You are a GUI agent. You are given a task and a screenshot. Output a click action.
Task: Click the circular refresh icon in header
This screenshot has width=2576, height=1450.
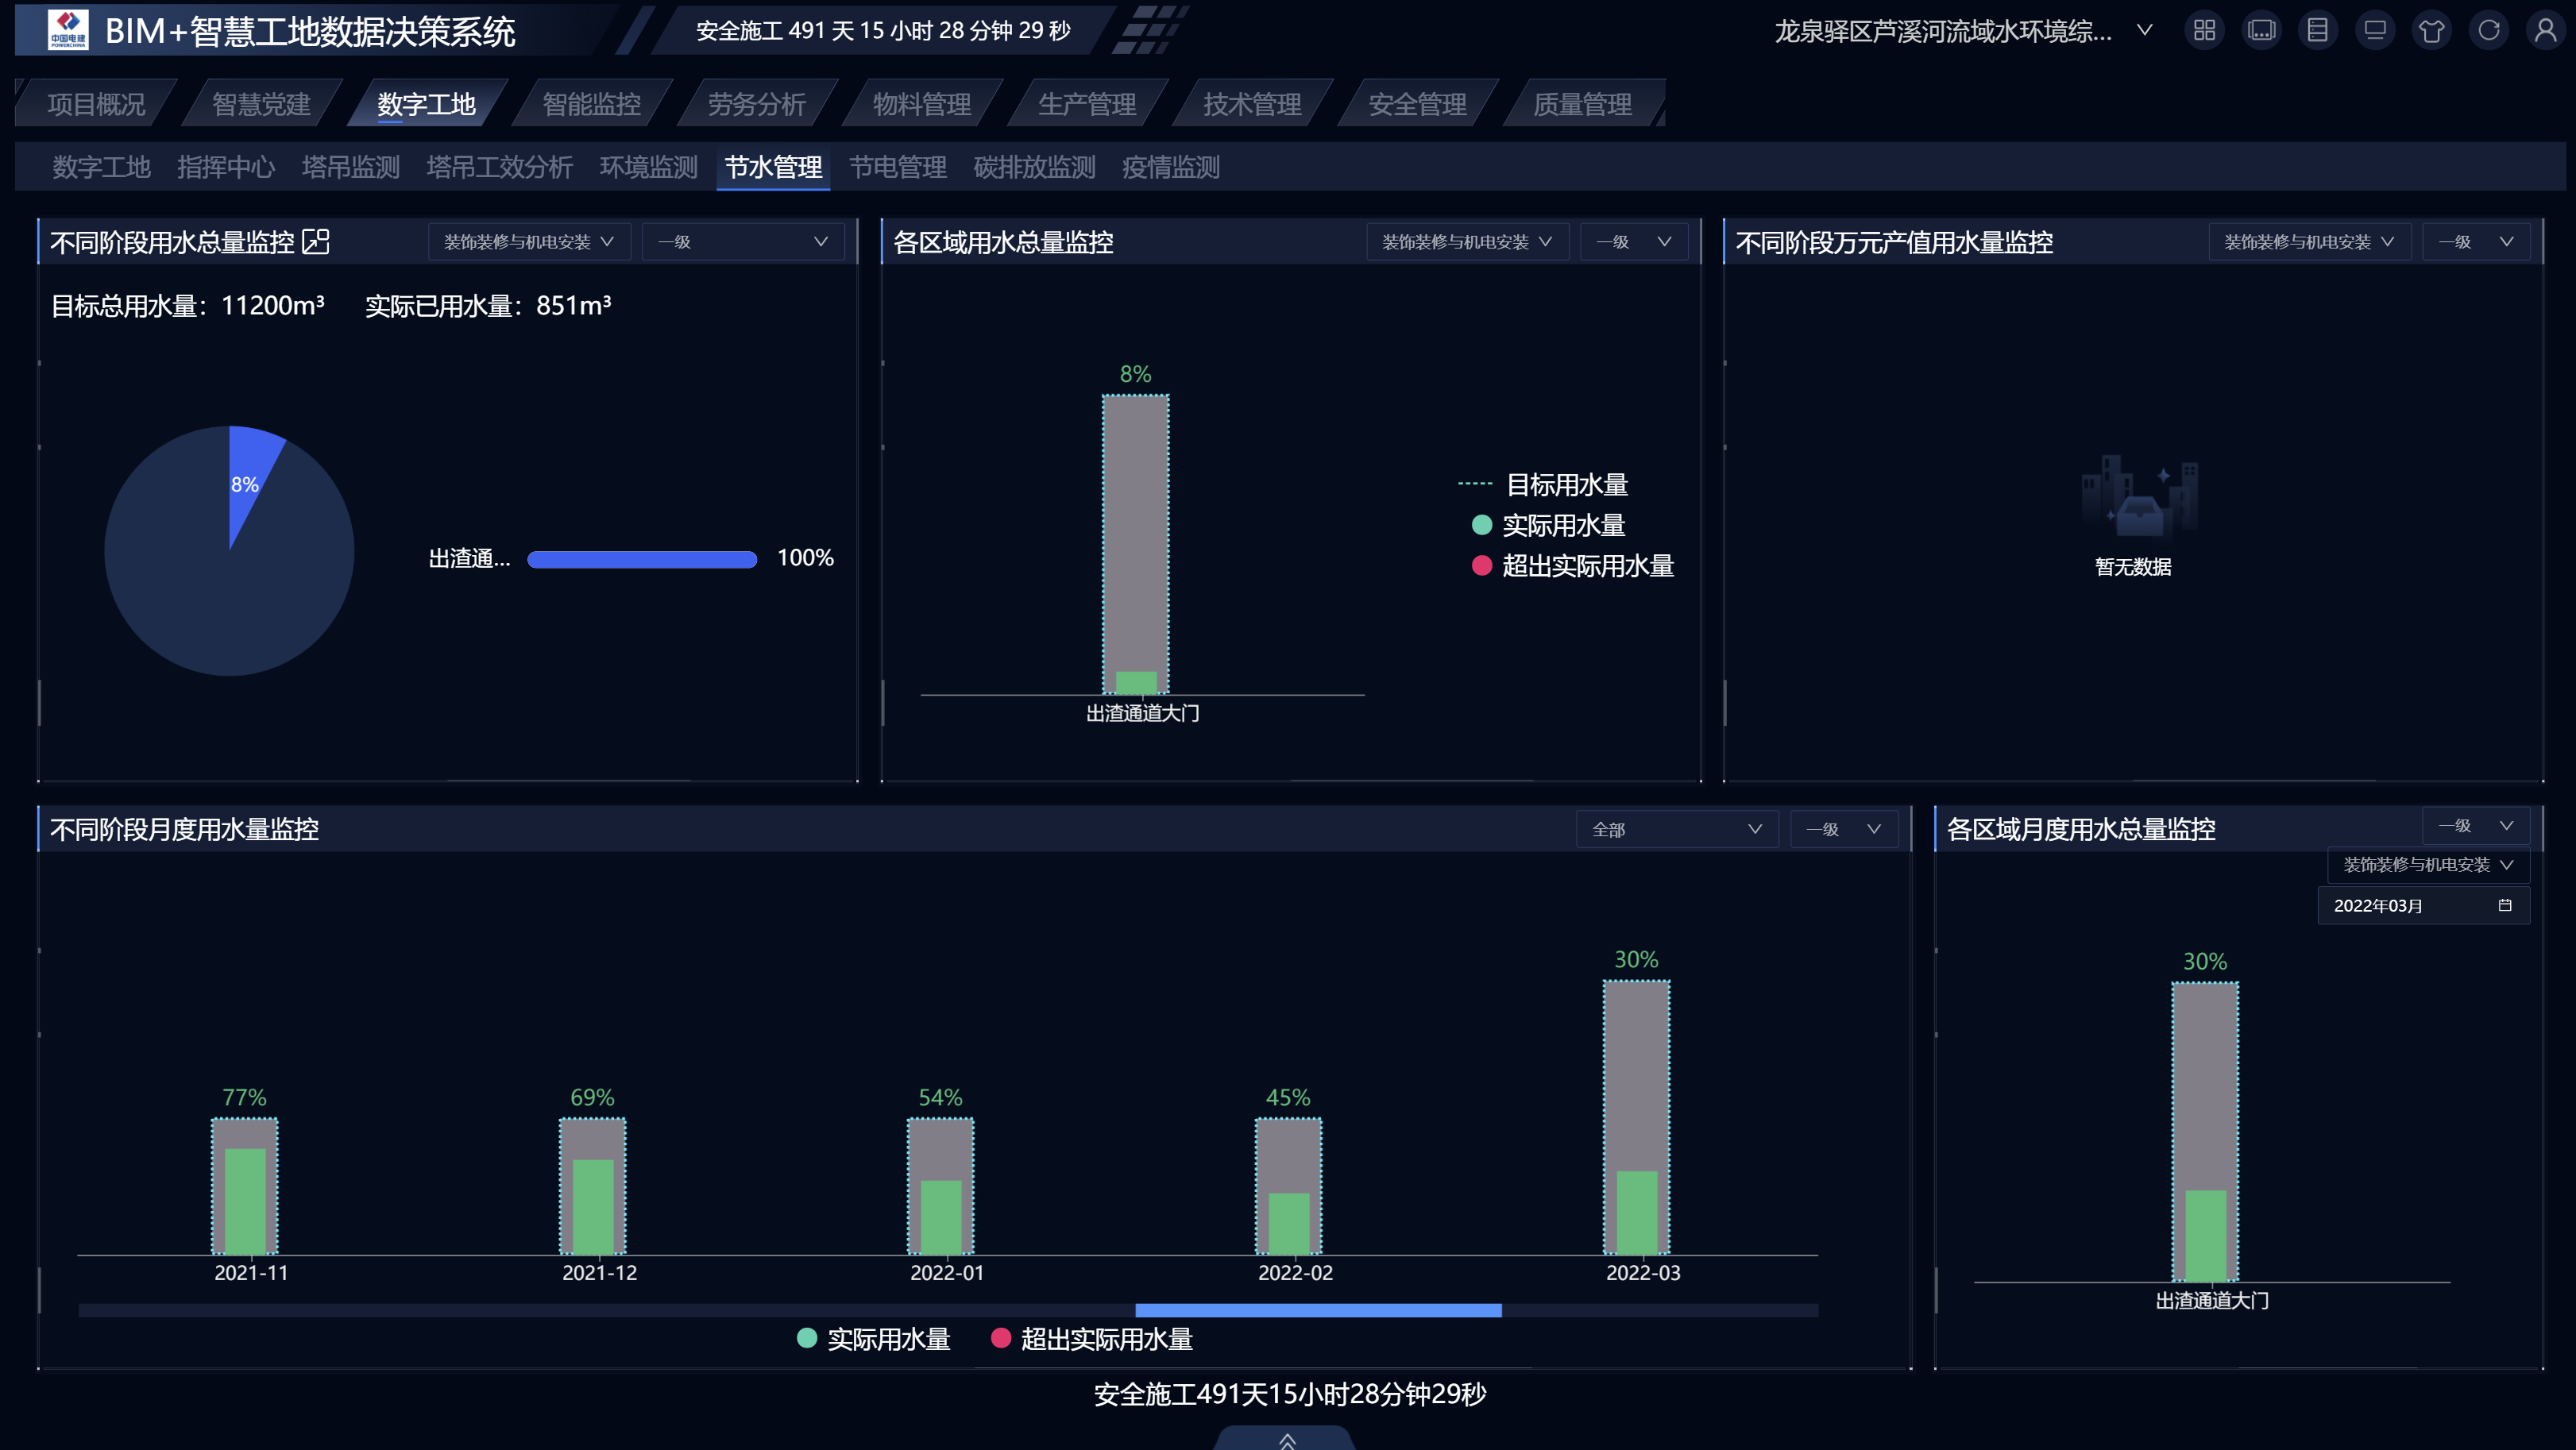(x=2488, y=30)
